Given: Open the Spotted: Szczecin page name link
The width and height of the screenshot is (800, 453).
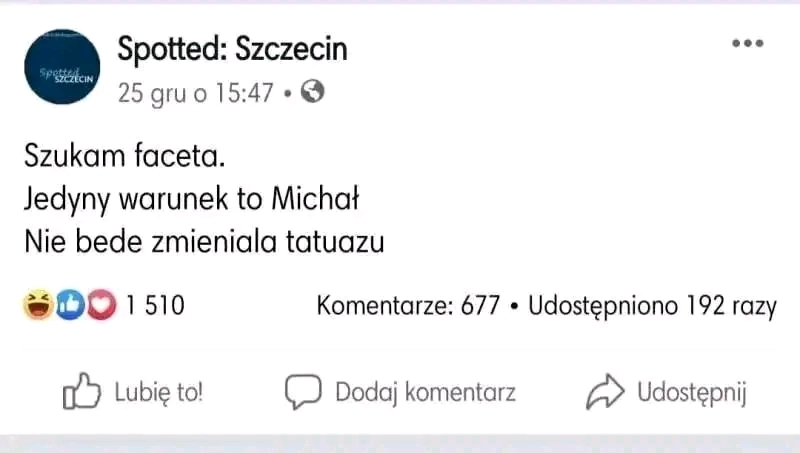Looking at the screenshot, I should coord(232,47).
